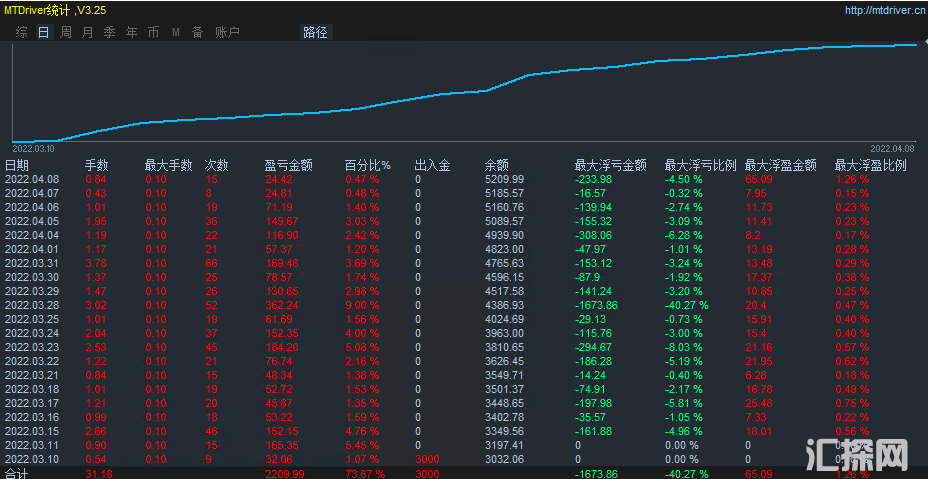Open the 季 quarterly tab
This screenshot has width=928, height=479.
point(109,33)
